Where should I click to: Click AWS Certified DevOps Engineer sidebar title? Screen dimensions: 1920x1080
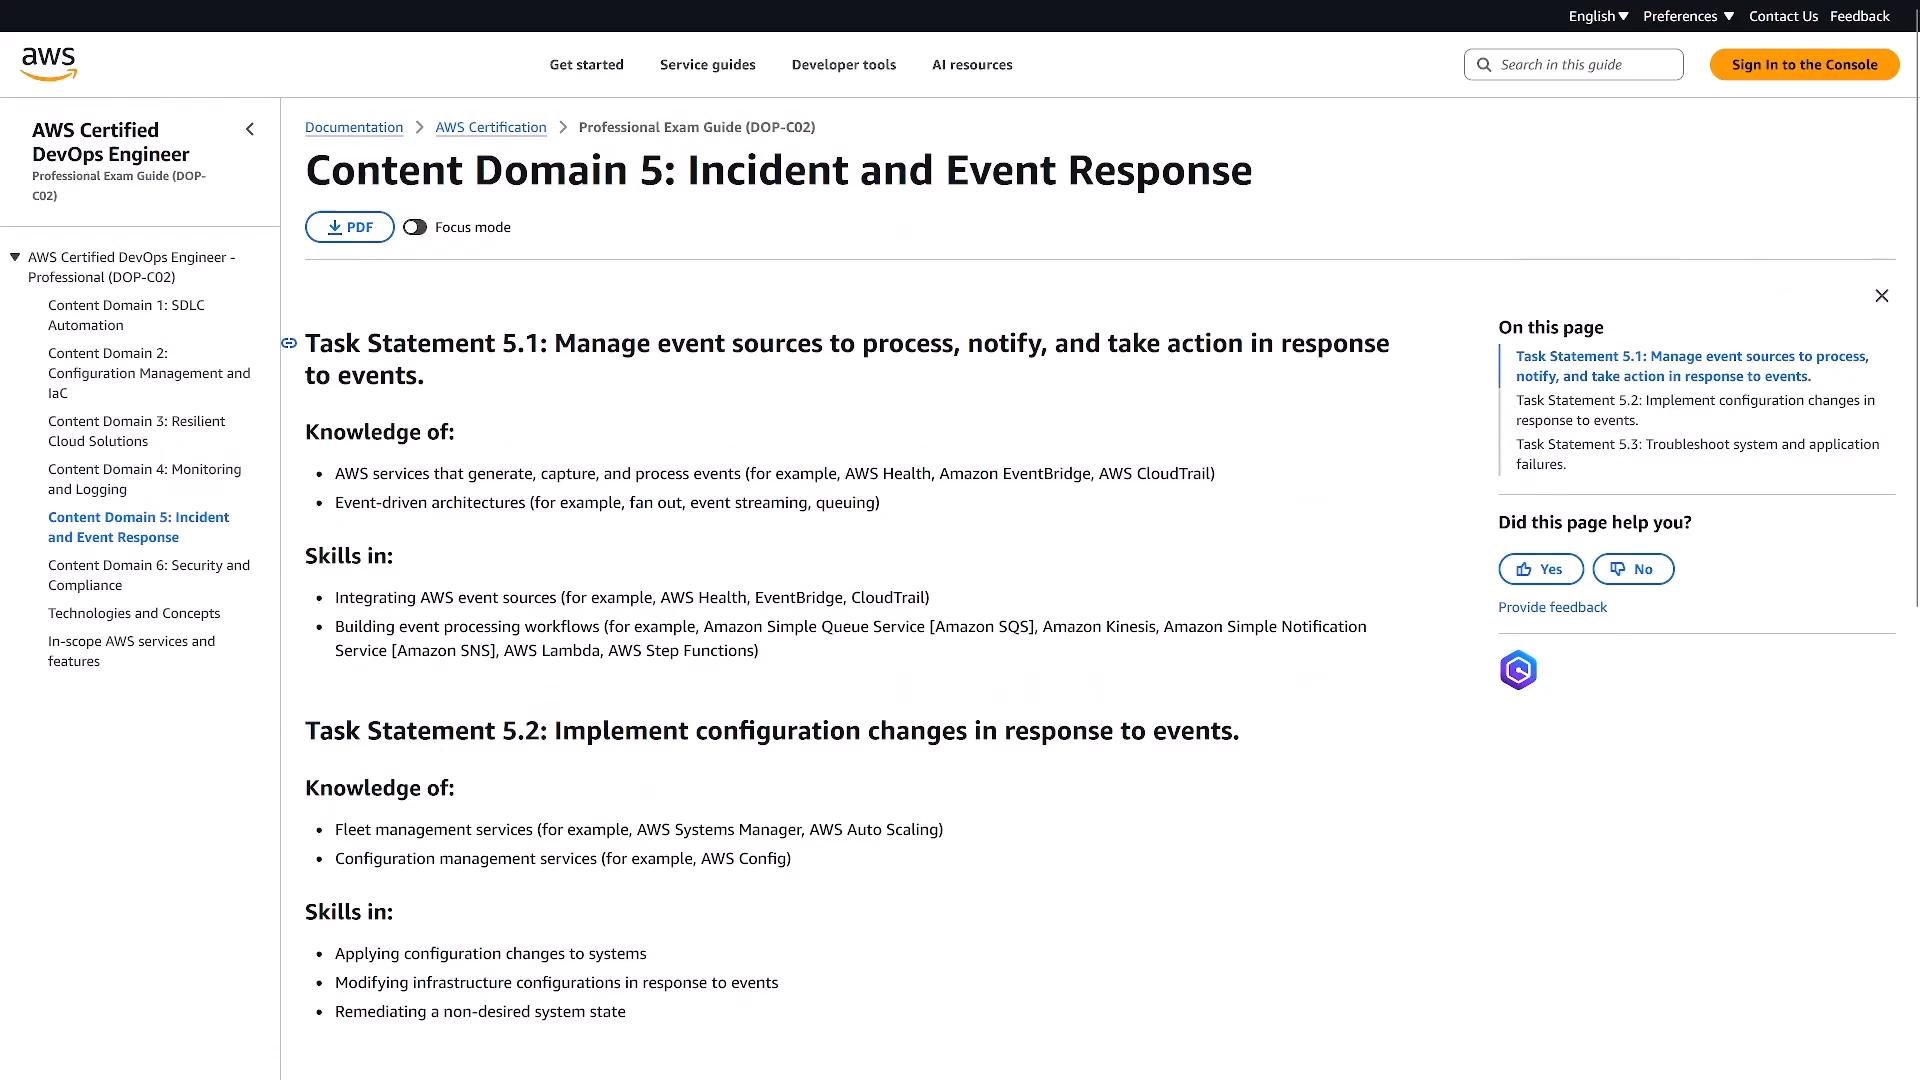[x=110, y=142]
